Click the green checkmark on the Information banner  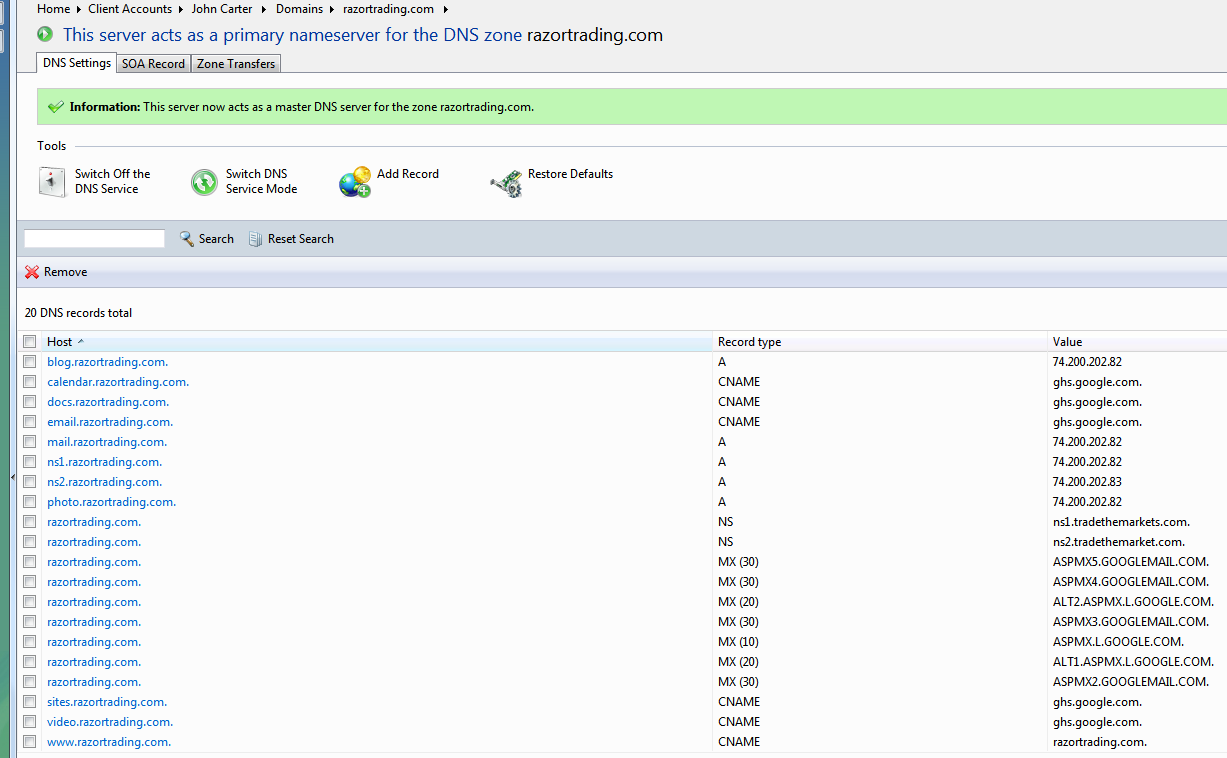[x=57, y=106]
